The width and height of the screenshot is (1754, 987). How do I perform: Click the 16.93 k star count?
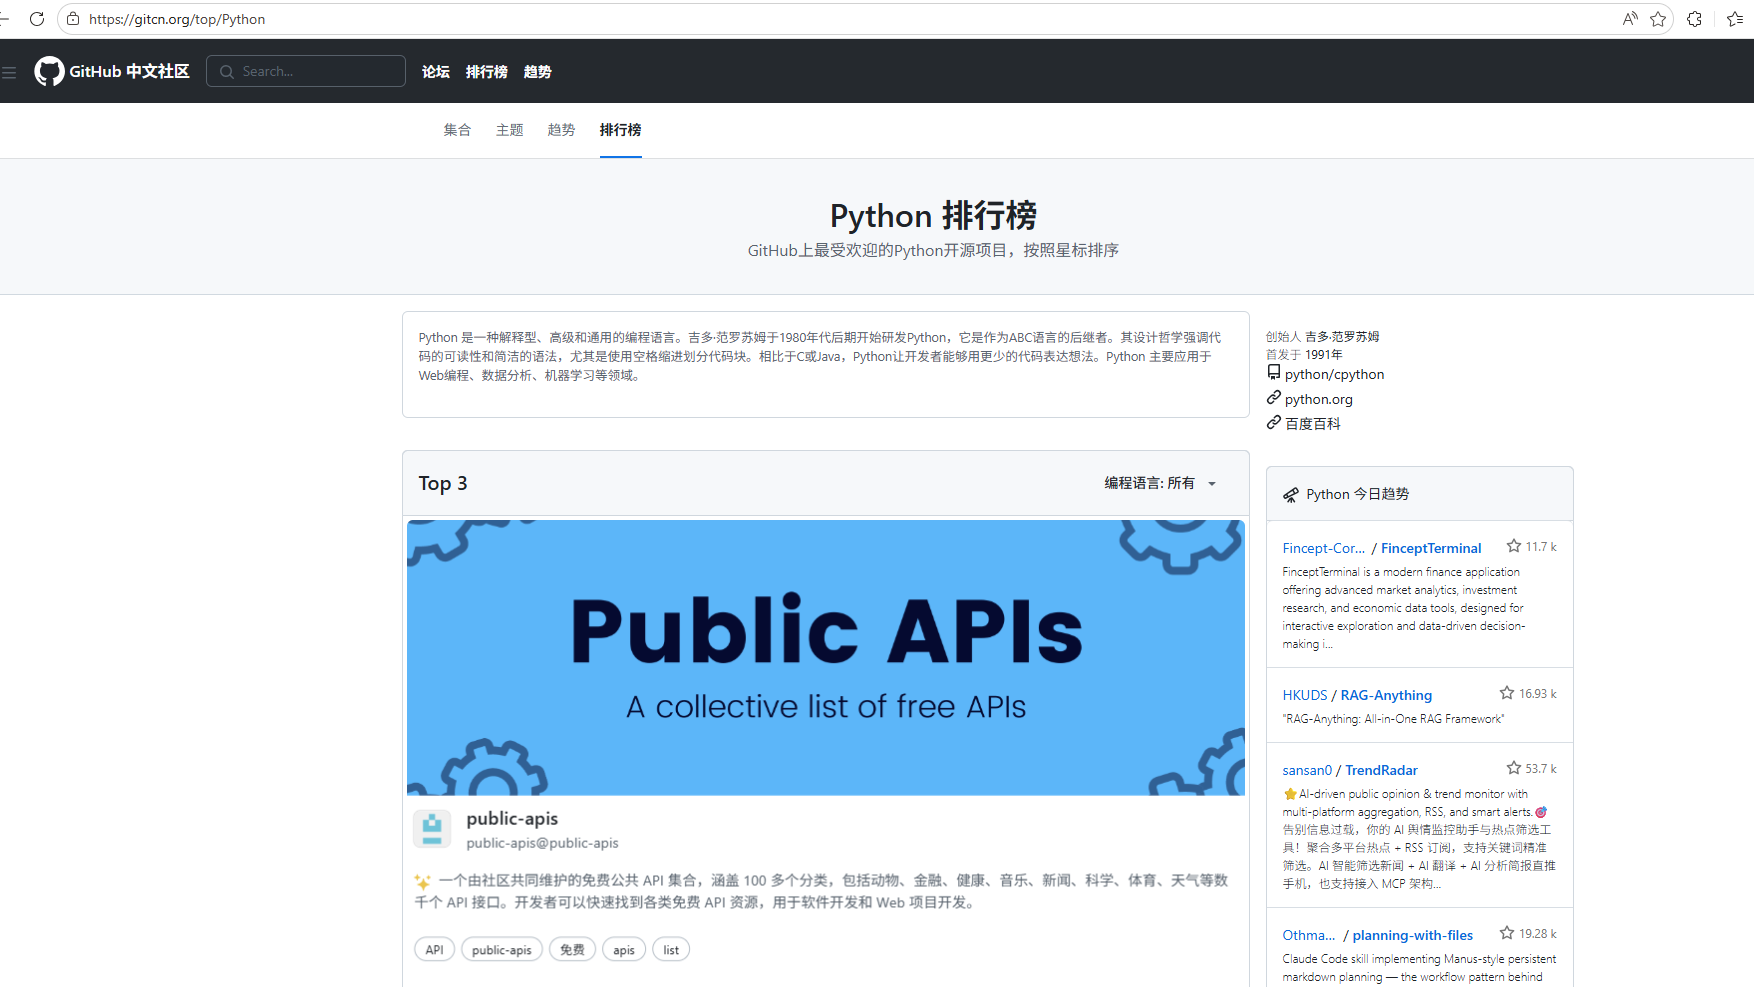click(1538, 694)
